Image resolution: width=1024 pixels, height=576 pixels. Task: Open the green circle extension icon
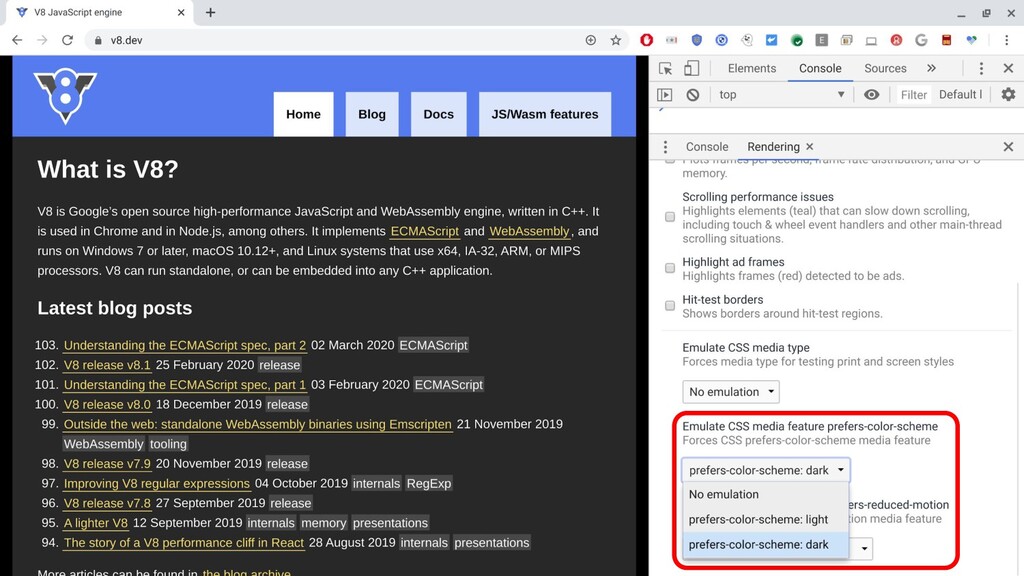pos(797,40)
